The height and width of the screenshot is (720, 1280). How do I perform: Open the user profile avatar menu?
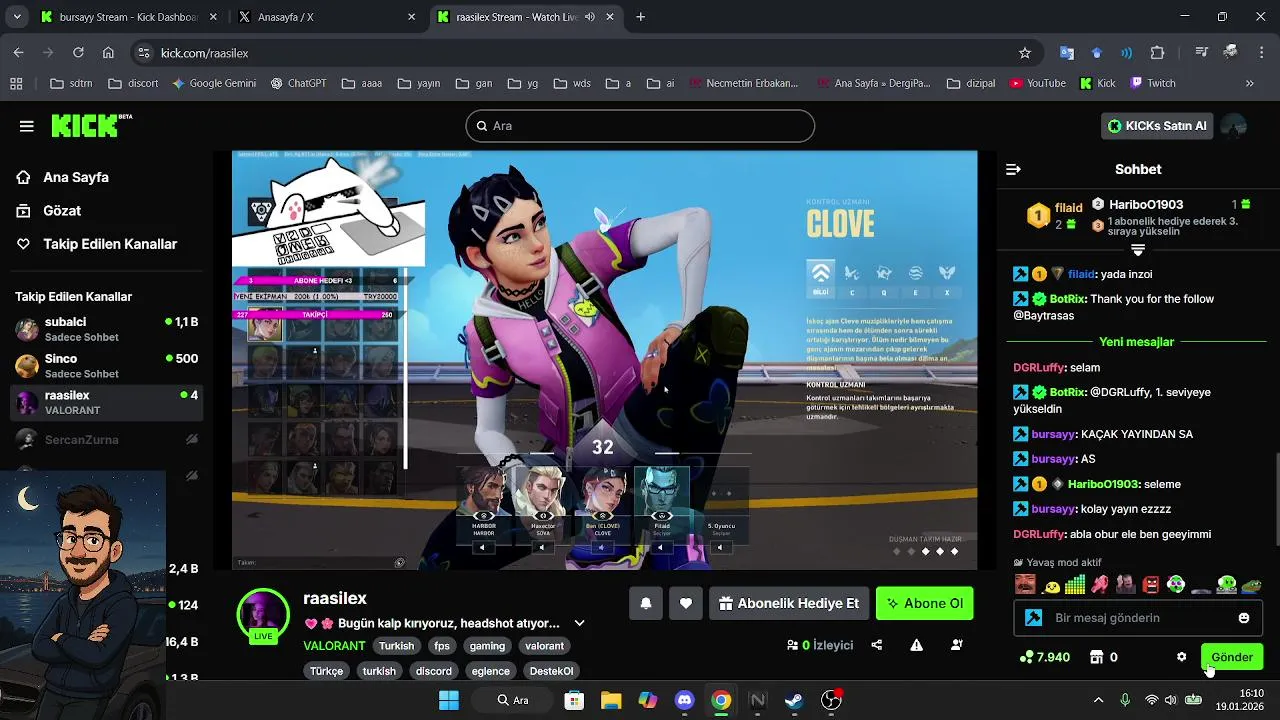click(1234, 126)
